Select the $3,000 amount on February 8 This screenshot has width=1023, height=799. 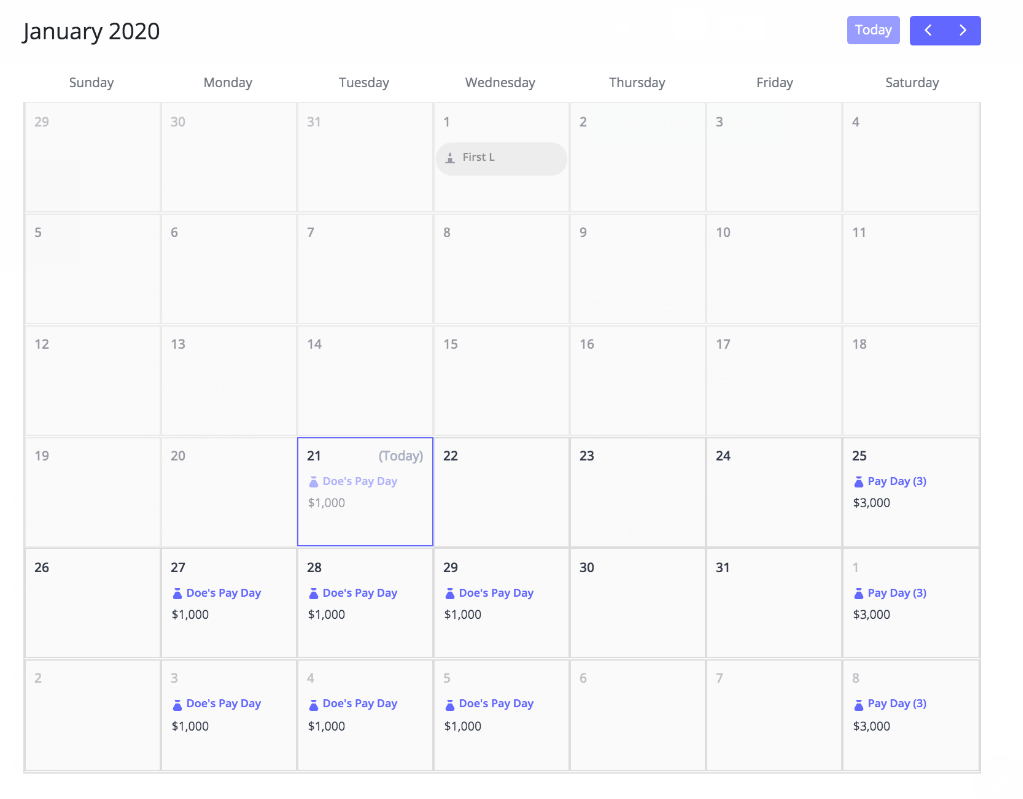point(872,726)
